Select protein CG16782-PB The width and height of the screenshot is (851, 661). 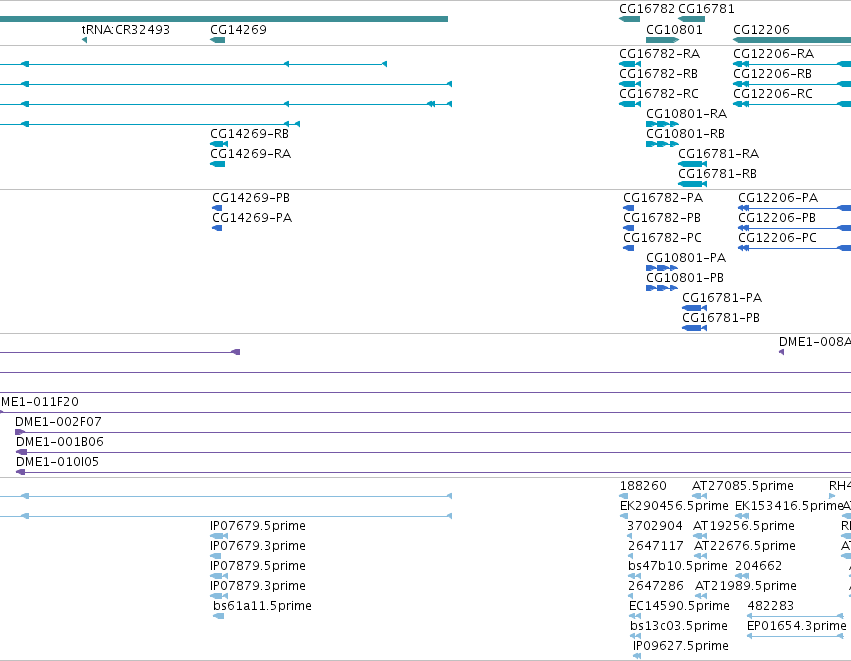pos(662,218)
